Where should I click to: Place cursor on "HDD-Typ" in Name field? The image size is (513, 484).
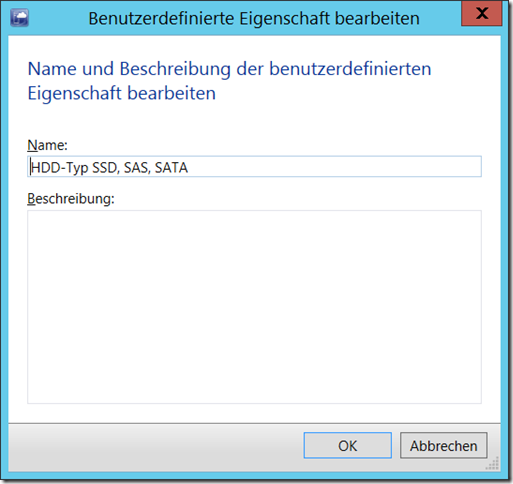59,168
